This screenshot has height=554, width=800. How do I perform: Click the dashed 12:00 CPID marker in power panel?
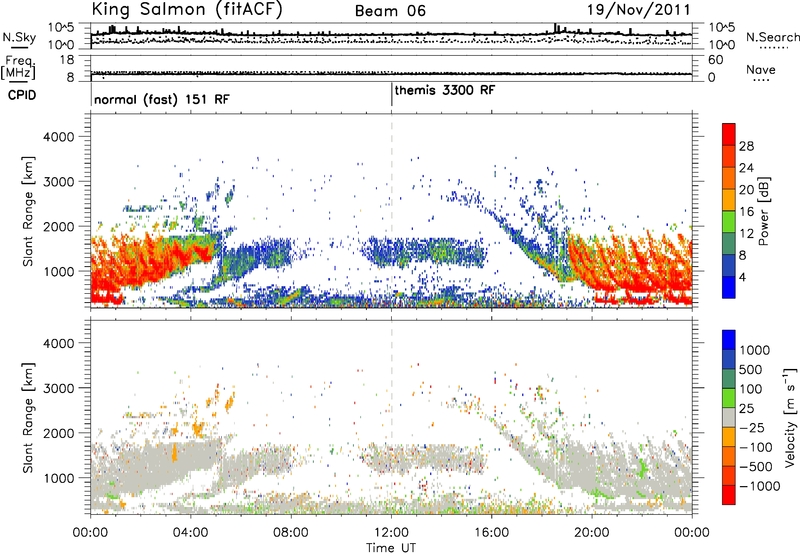392,211
